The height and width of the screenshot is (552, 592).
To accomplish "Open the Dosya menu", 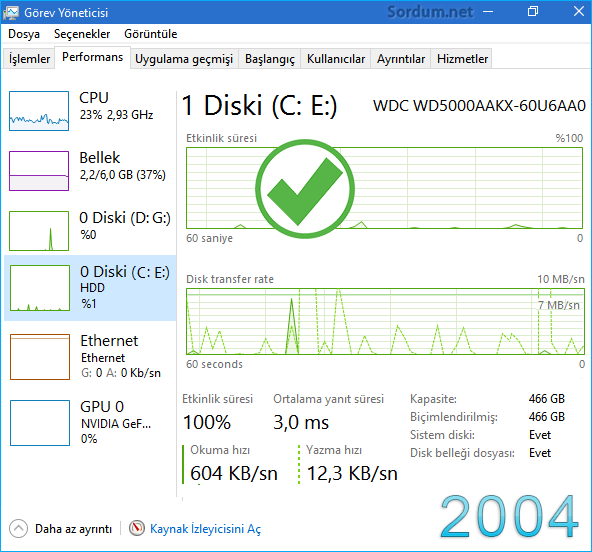I will pyautogui.click(x=24, y=34).
